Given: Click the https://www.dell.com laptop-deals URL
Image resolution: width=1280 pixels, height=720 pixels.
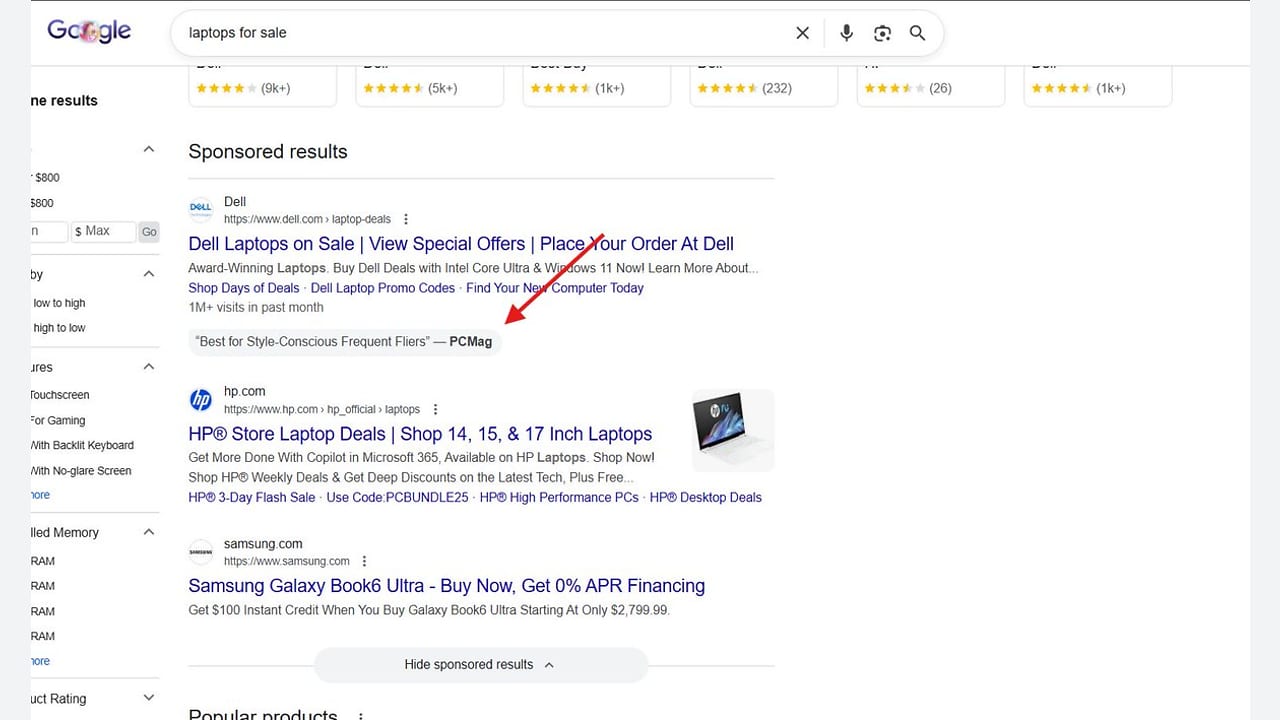Looking at the screenshot, I should click(x=307, y=219).
